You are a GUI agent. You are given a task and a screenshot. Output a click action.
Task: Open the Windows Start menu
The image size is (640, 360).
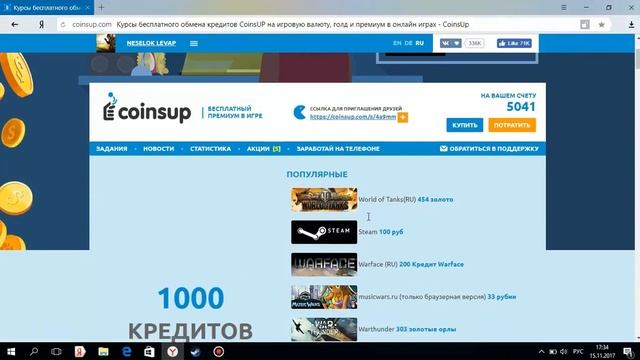(x=11, y=351)
